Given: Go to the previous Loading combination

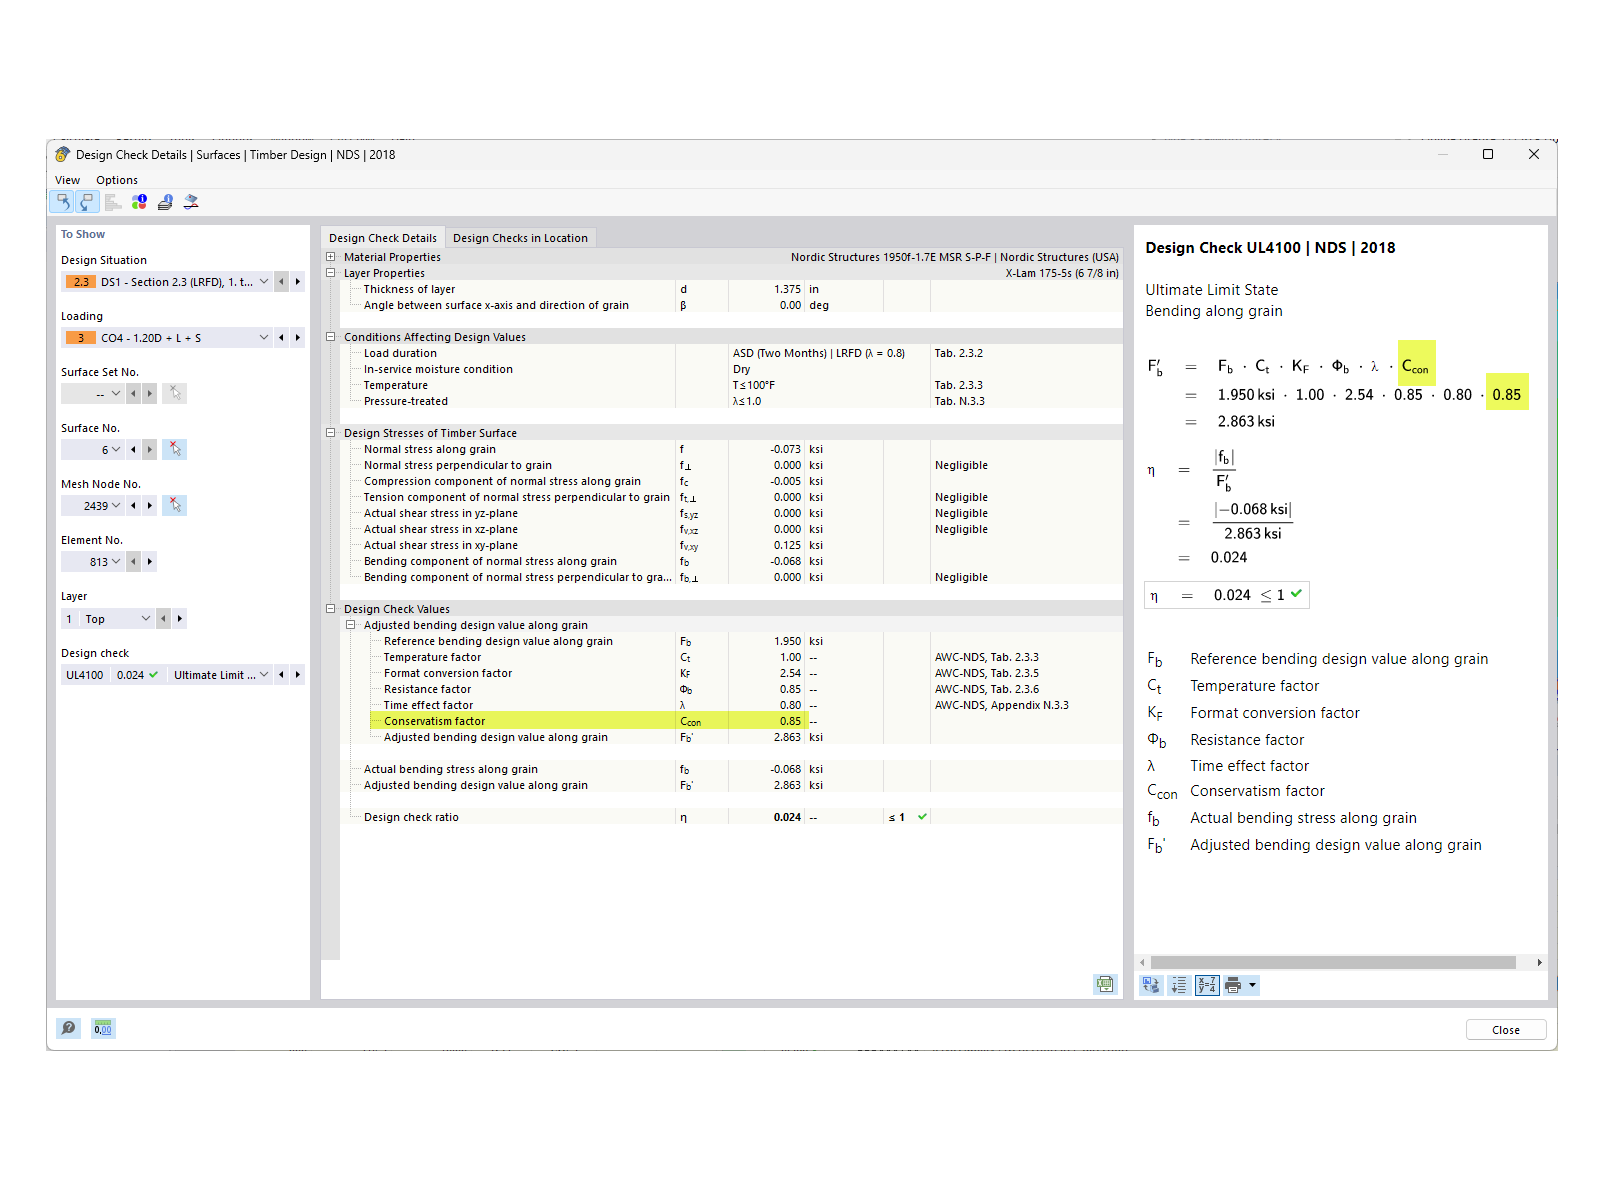Looking at the screenshot, I should (x=282, y=338).
